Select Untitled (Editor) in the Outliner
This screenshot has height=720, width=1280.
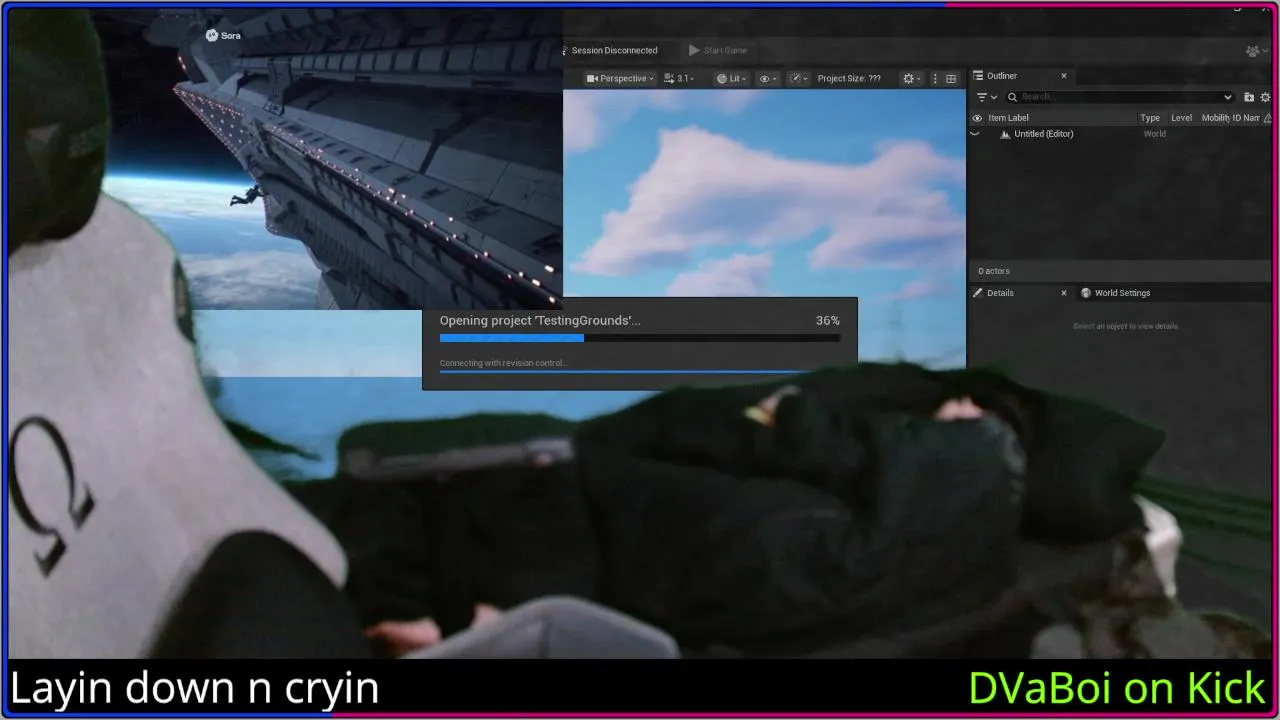pyautogui.click(x=1044, y=134)
